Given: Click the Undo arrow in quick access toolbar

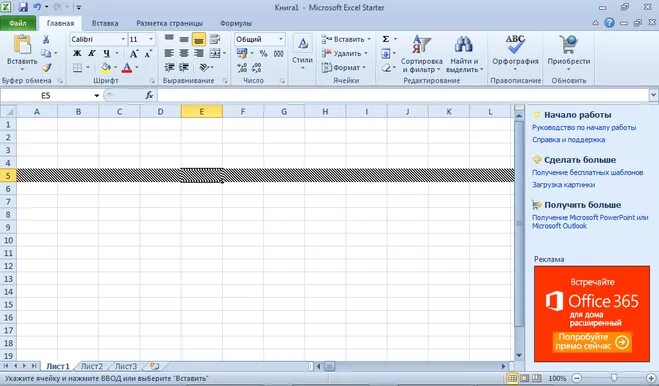Looking at the screenshot, I should coord(37,7).
